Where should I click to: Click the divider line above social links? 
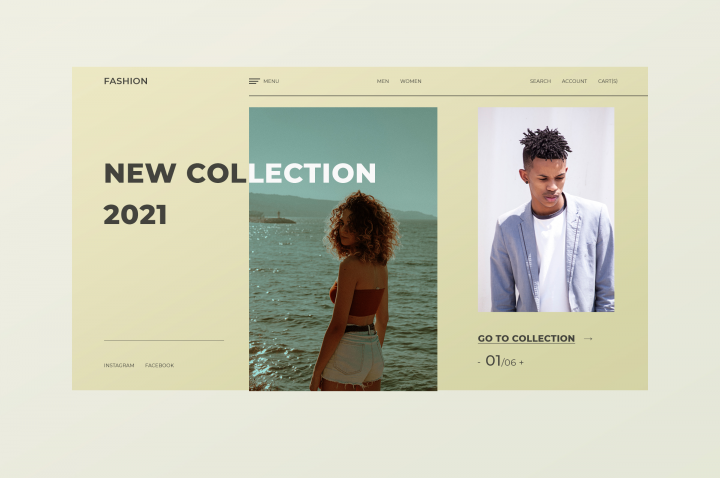(x=164, y=340)
